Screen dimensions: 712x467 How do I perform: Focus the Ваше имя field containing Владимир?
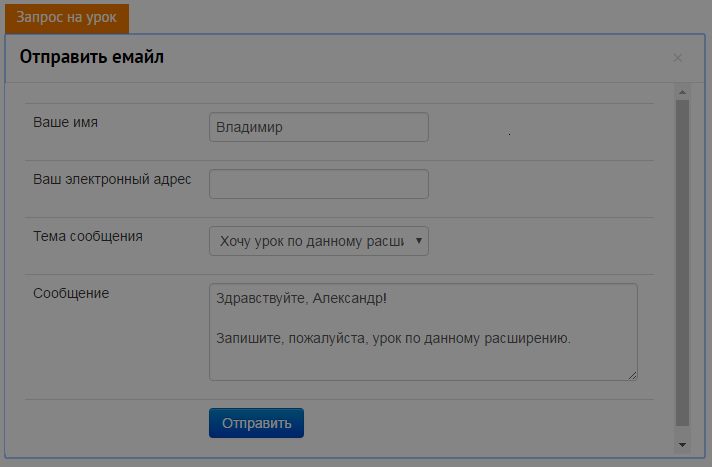tap(319, 127)
